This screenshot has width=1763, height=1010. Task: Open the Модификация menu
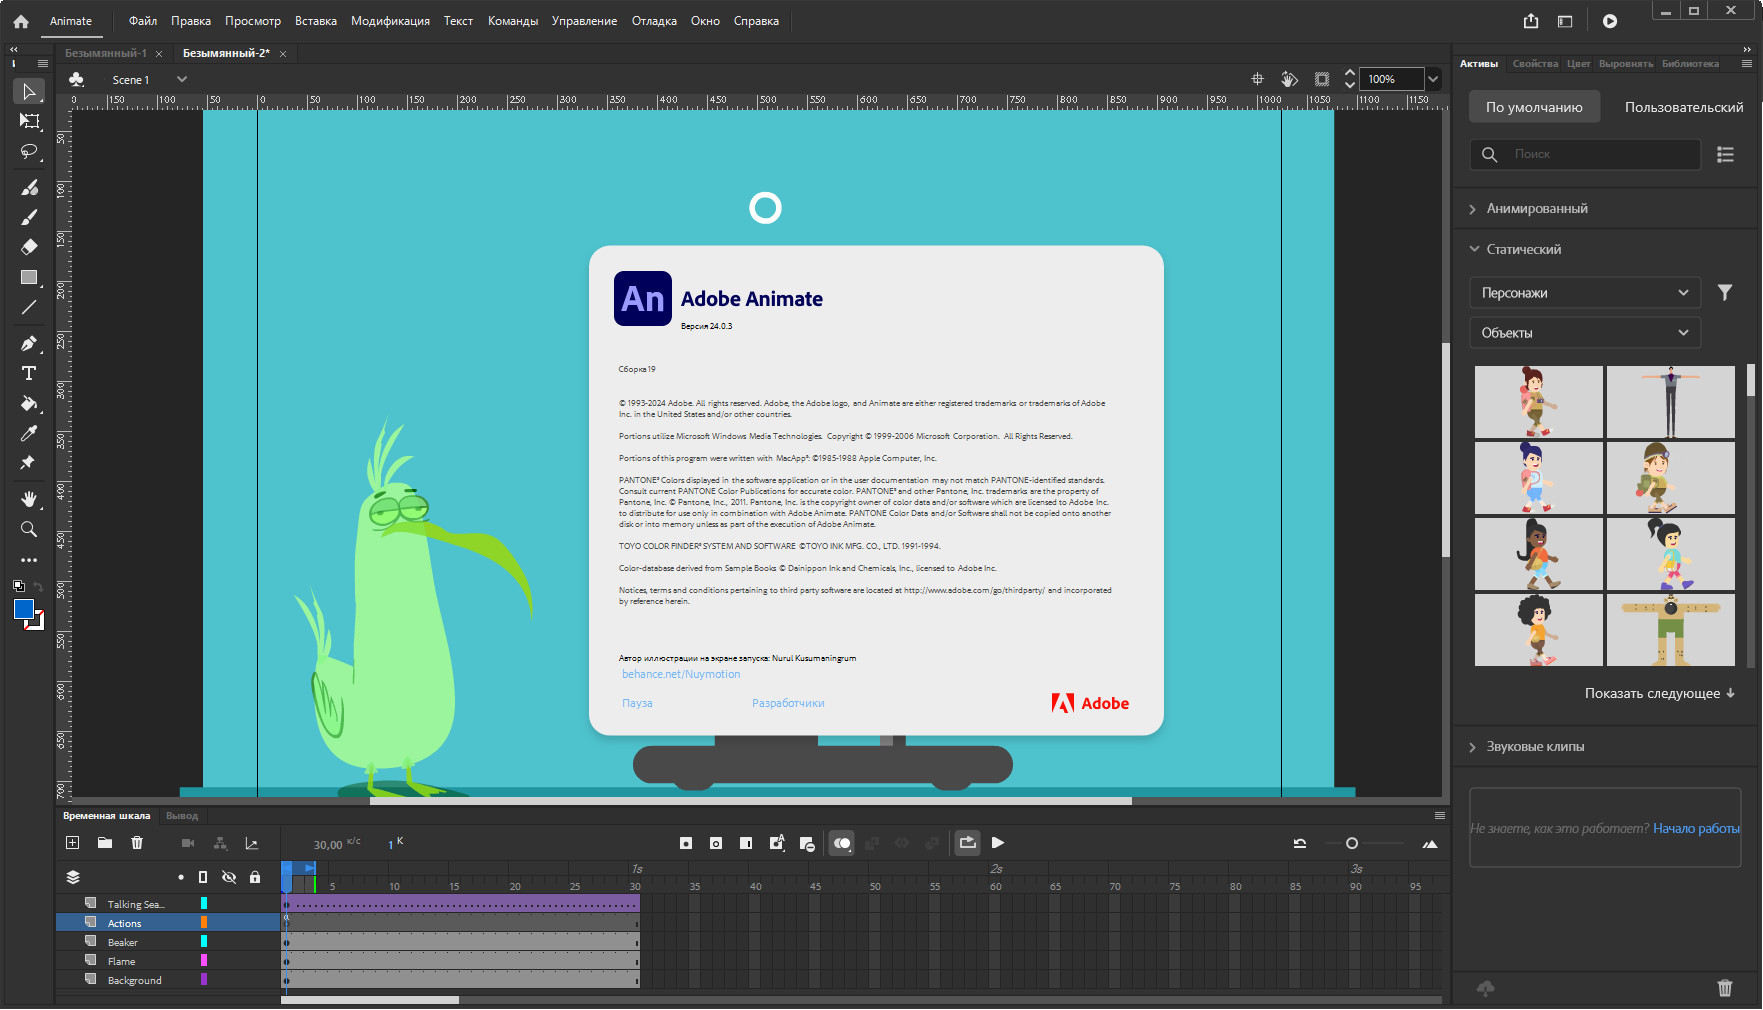(390, 21)
